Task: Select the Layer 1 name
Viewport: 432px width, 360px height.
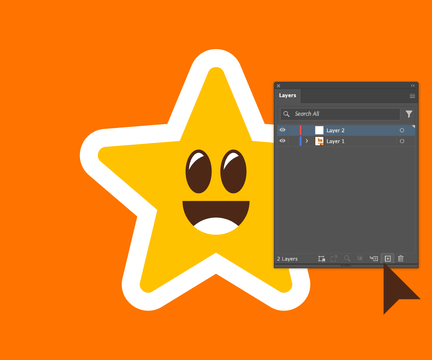Action: (x=335, y=141)
